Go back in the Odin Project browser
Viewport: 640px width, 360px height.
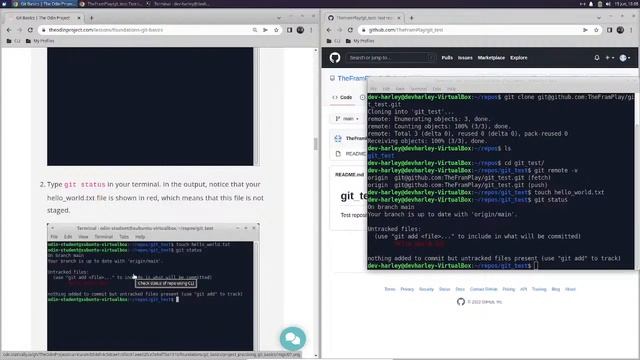[9, 30]
